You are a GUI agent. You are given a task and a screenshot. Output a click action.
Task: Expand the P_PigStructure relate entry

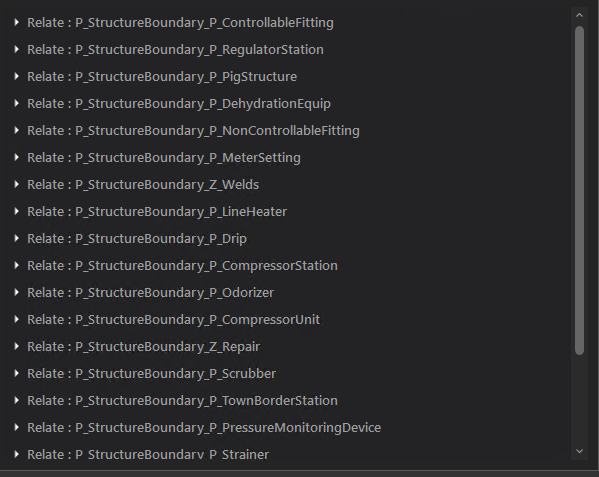[x=16, y=76]
